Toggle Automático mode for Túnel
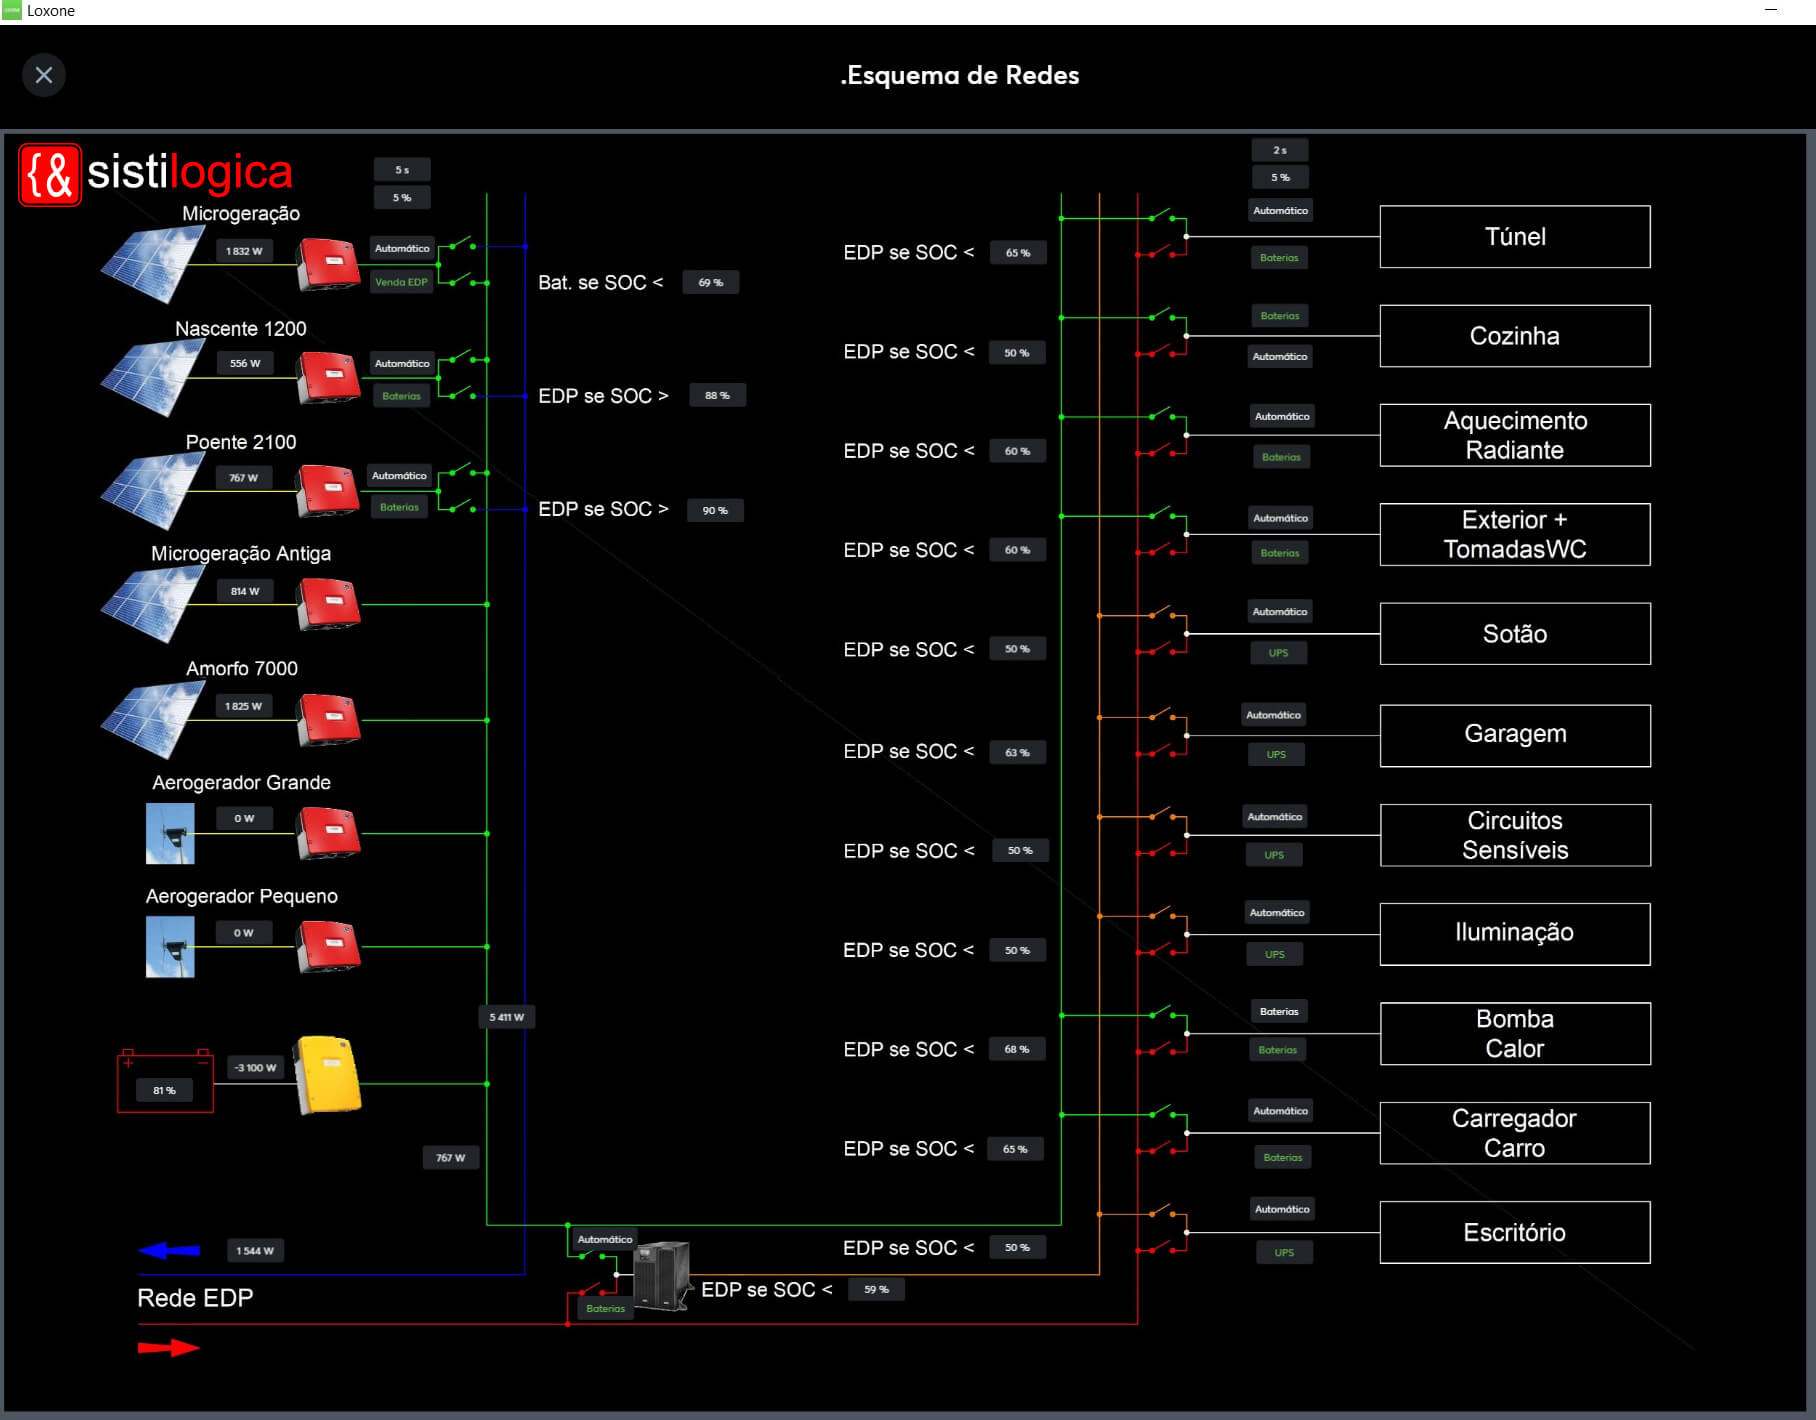 (x=1280, y=211)
